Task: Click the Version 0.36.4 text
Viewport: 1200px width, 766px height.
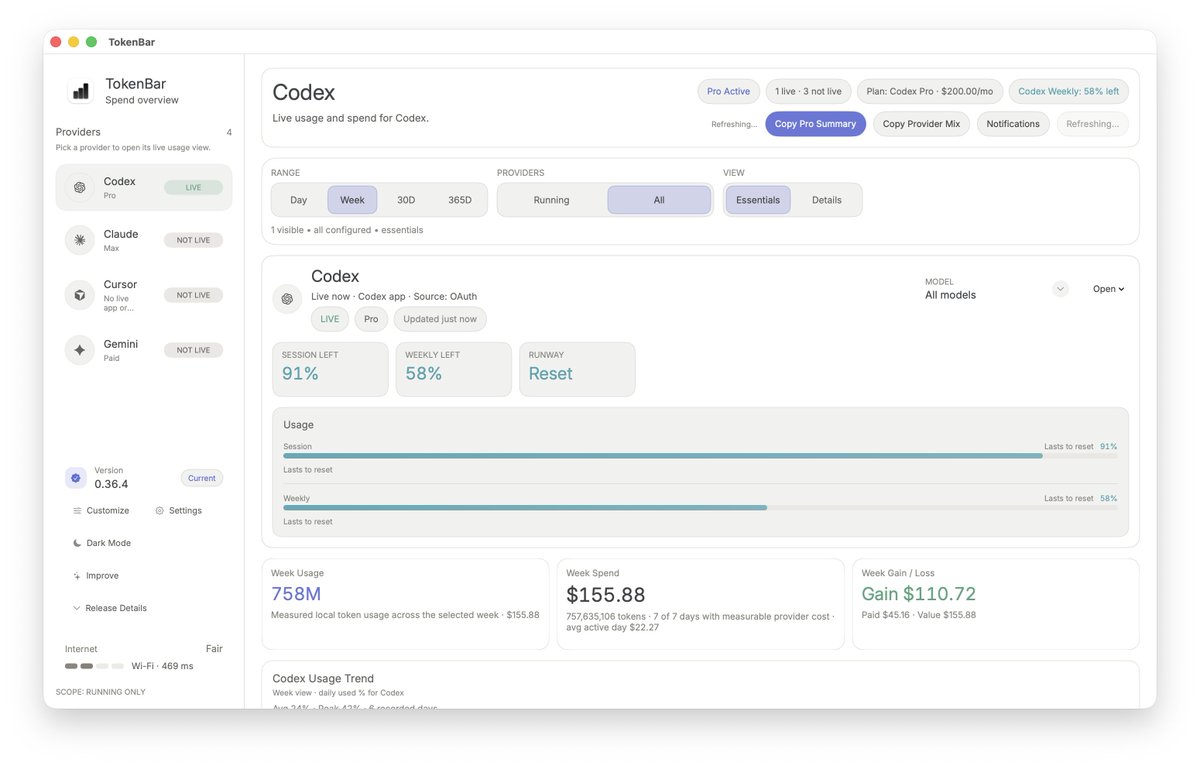Action: pos(111,478)
